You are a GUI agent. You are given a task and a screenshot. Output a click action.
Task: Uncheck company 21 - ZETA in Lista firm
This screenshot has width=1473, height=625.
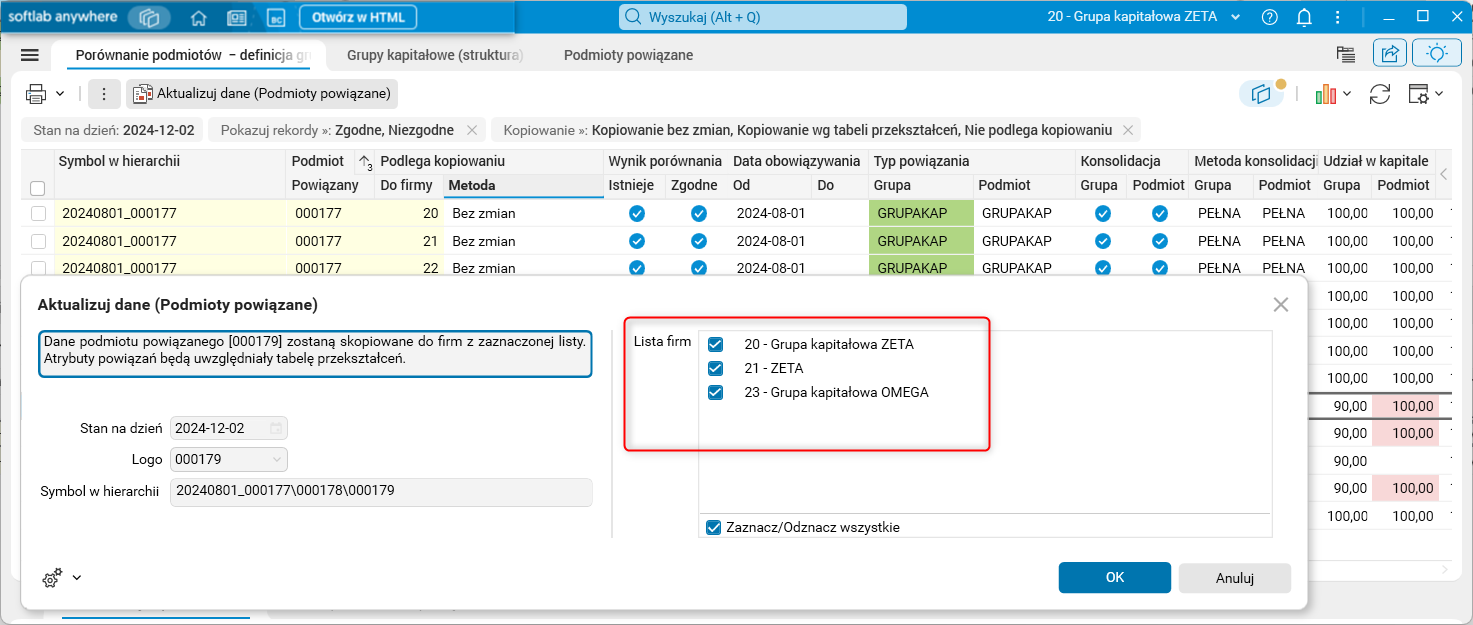(714, 368)
